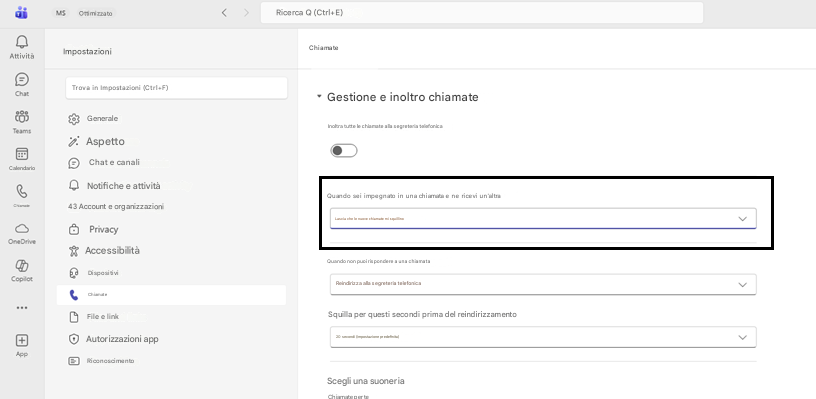This screenshot has width=816, height=399.
Task: Open the Calendario icon
Action: coord(22,154)
